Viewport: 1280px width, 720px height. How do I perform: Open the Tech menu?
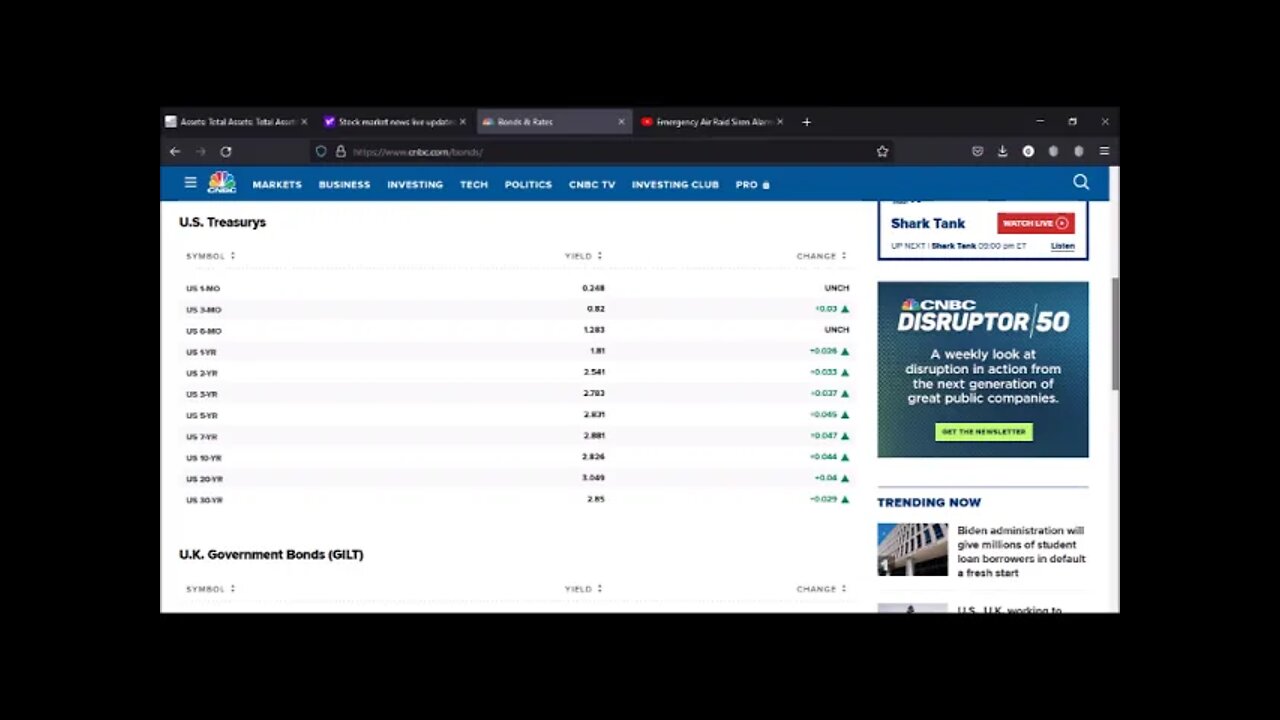(474, 185)
